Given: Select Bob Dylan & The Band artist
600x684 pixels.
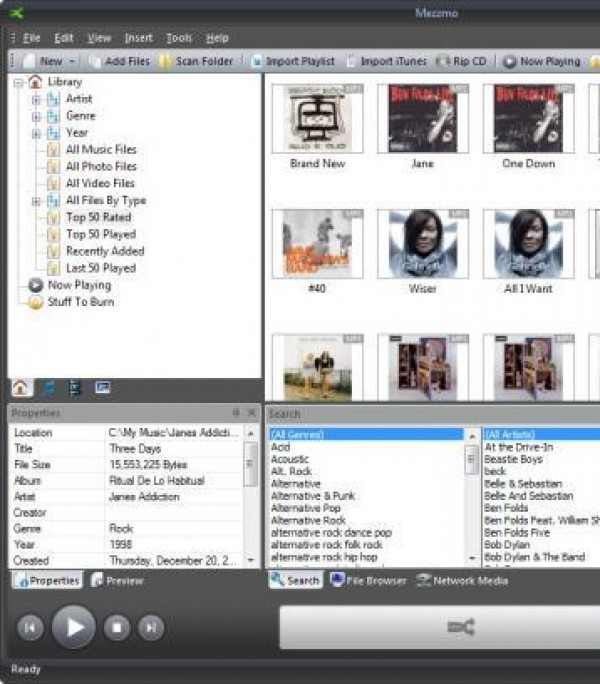Looking at the screenshot, I should (x=535, y=557).
